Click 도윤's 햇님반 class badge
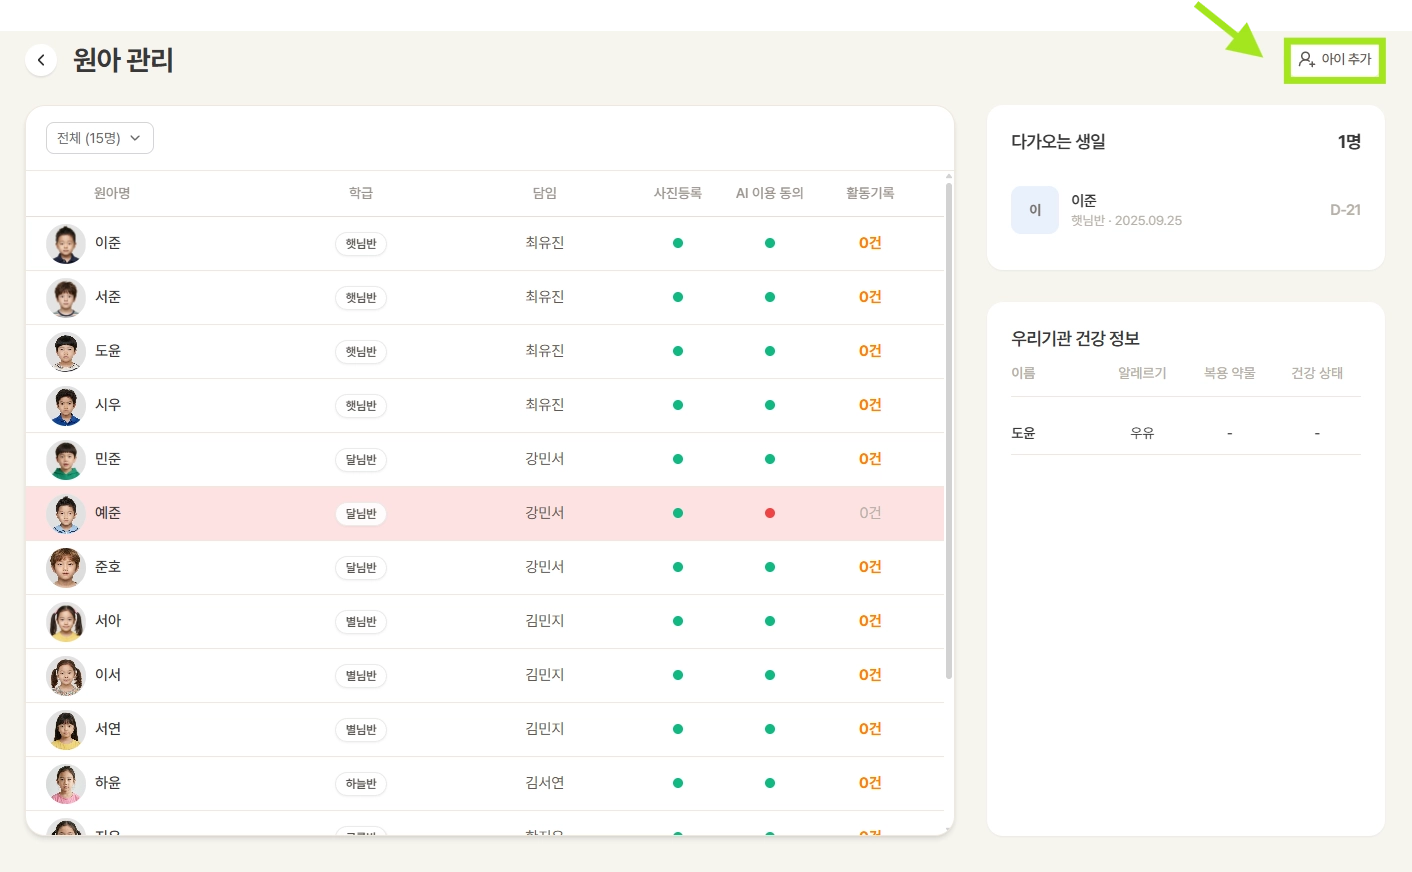This screenshot has width=1412, height=872. click(x=361, y=352)
